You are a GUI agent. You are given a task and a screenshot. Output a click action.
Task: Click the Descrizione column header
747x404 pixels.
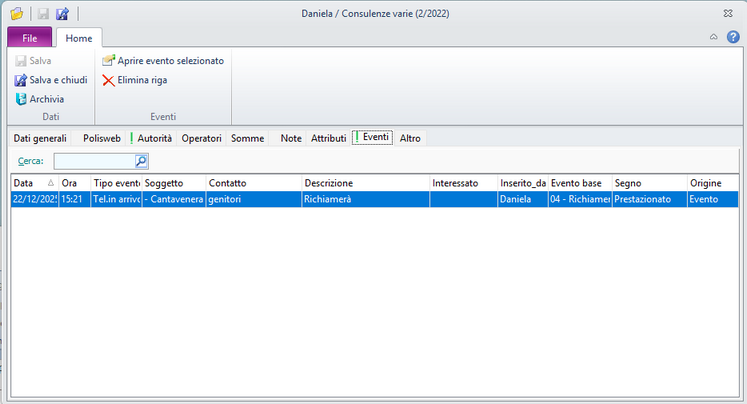pyautogui.click(x=364, y=183)
